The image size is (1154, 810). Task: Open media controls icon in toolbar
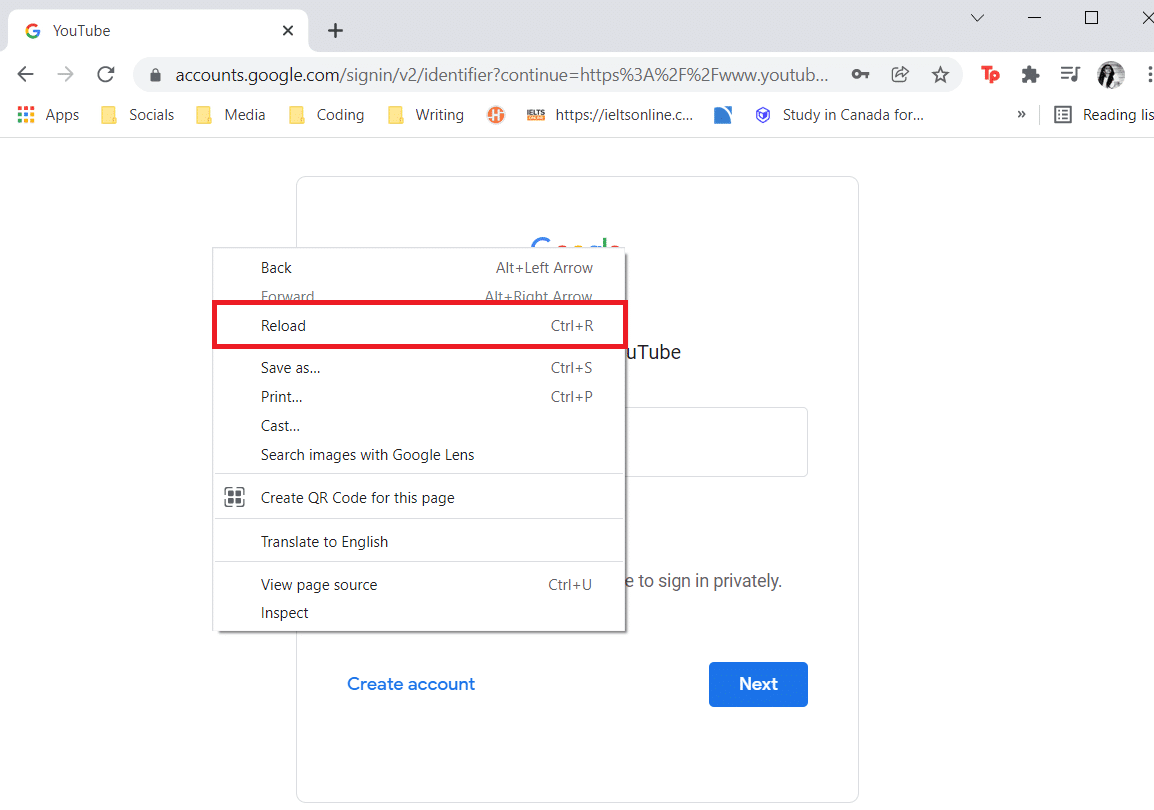(1070, 74)
